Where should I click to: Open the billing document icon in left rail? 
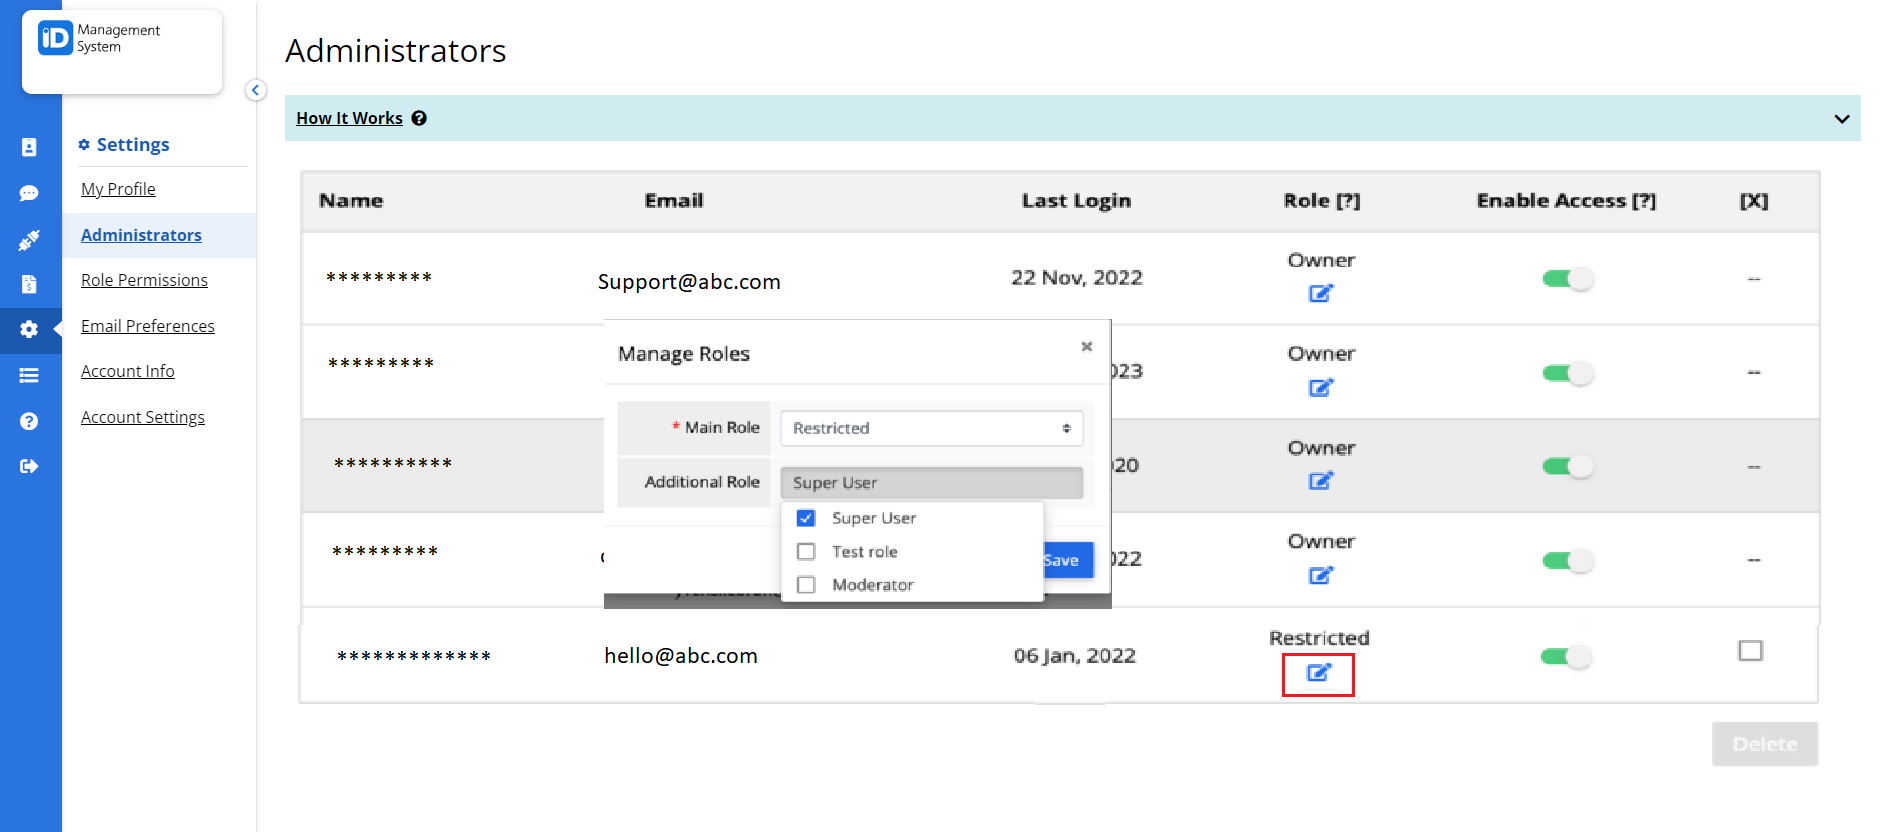(x=29, y=284)
